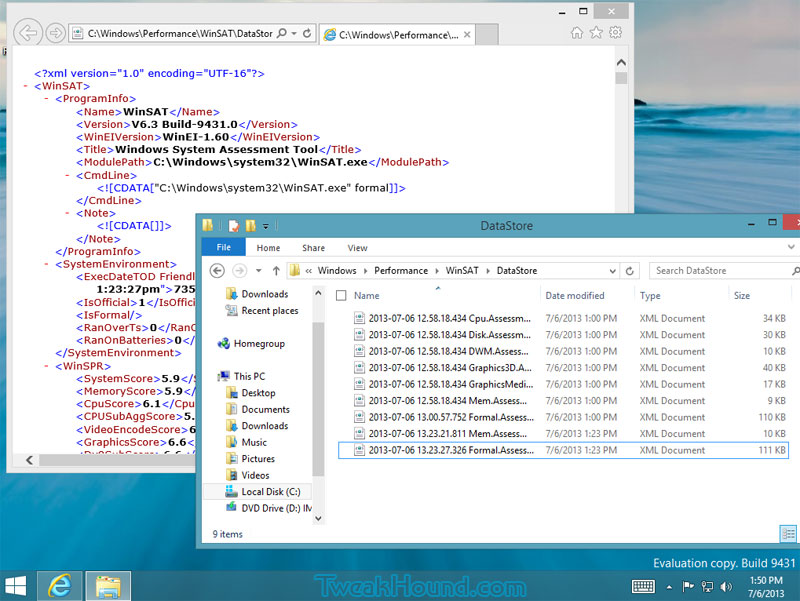
Task: Click Internet Explorer back arrow button
Action: (28, 33)
